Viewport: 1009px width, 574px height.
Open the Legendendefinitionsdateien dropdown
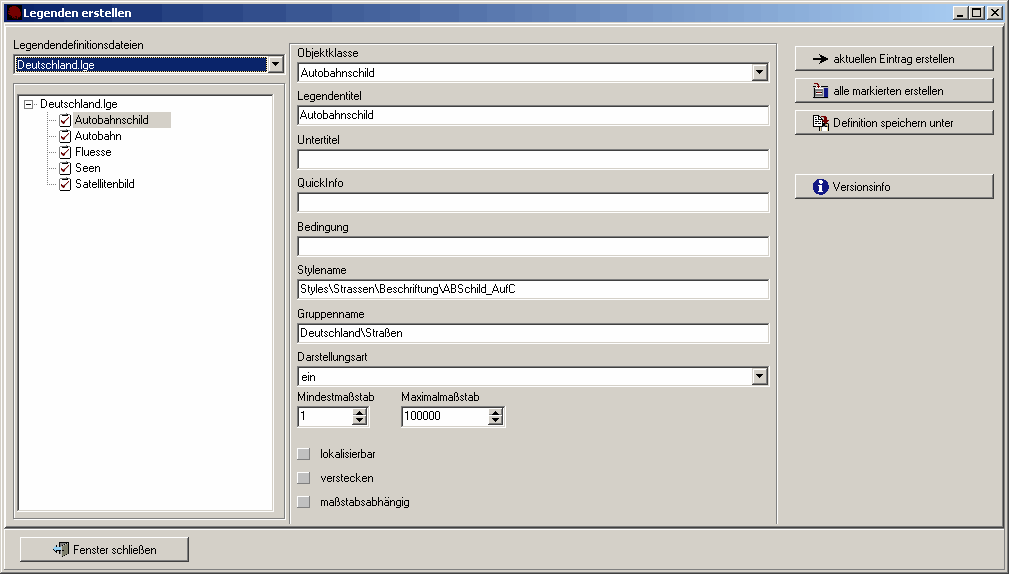point(275,65)
